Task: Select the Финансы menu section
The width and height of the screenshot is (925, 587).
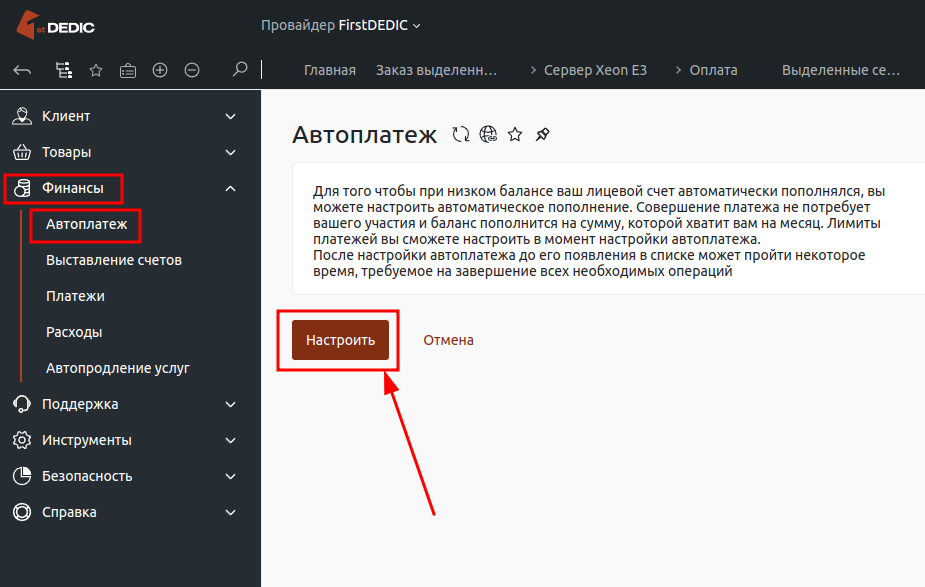Action: point(73,188)
